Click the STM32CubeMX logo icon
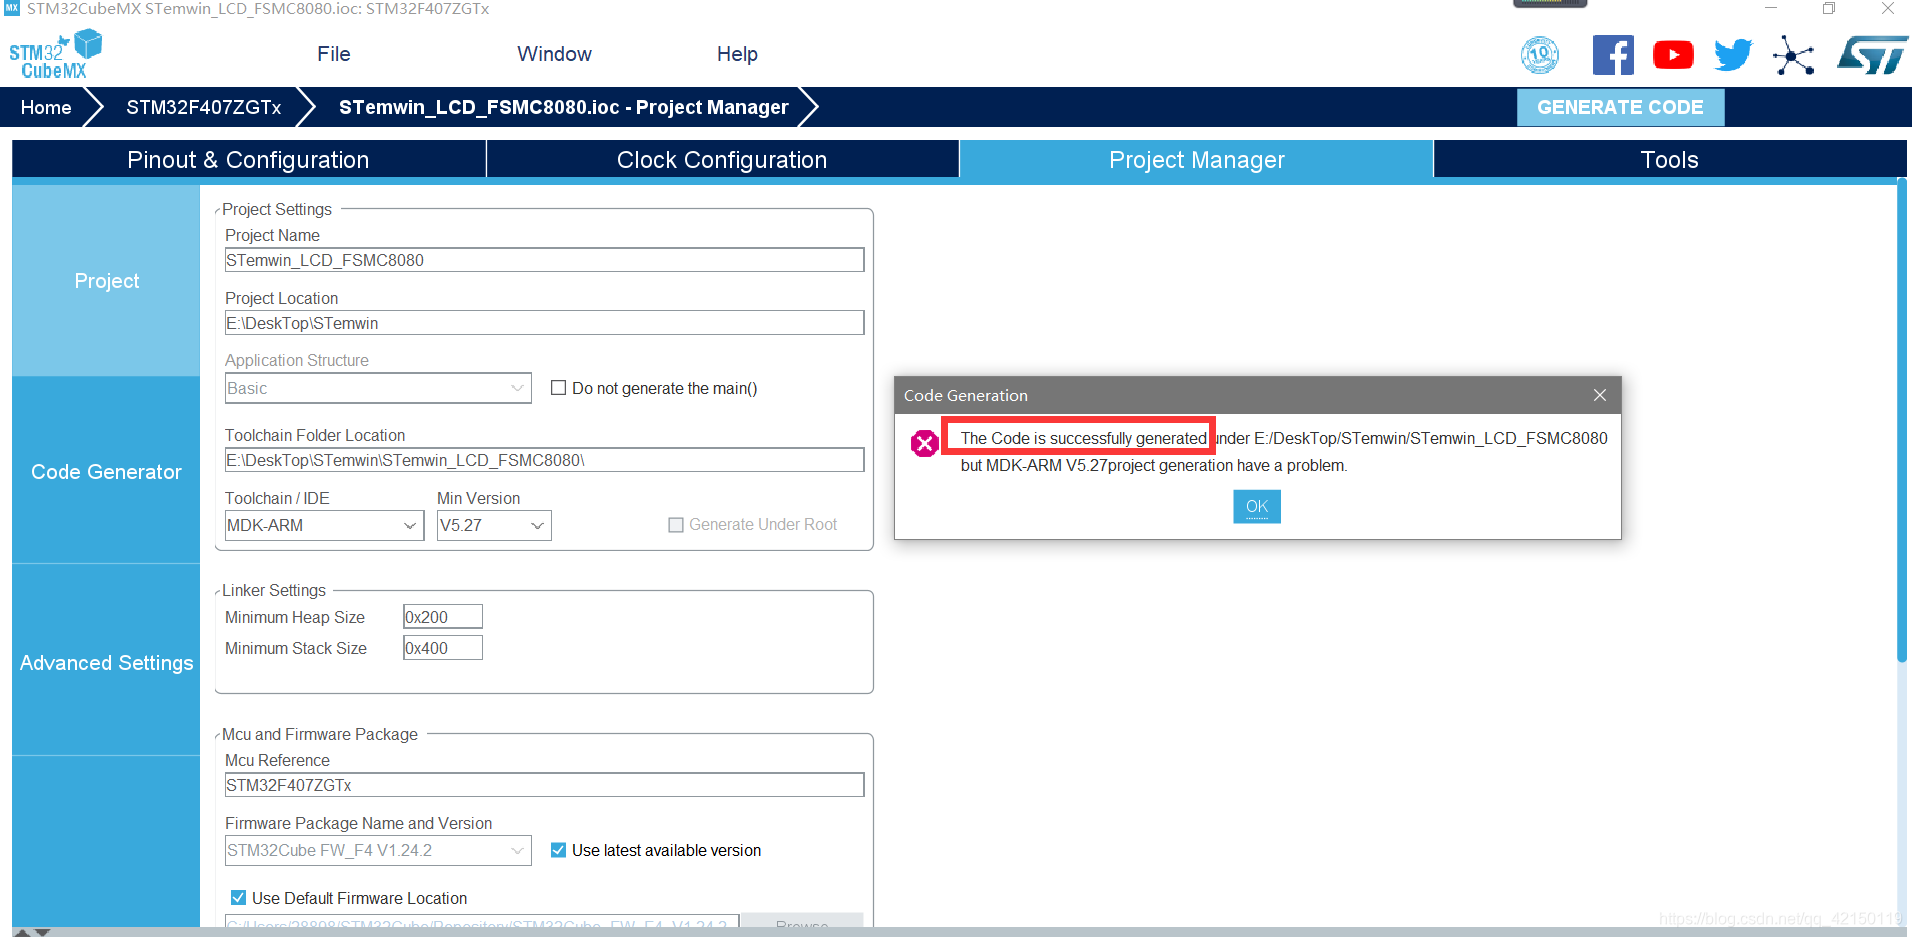This screenshot has width=1912, height=937. click(55, 55)
